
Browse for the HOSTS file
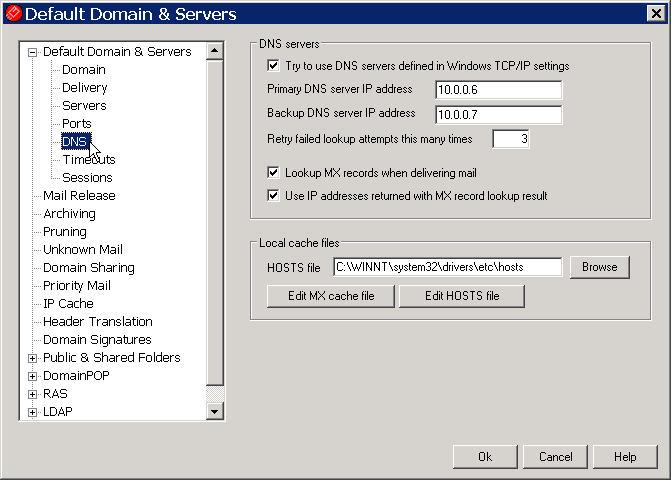point(600,267)
